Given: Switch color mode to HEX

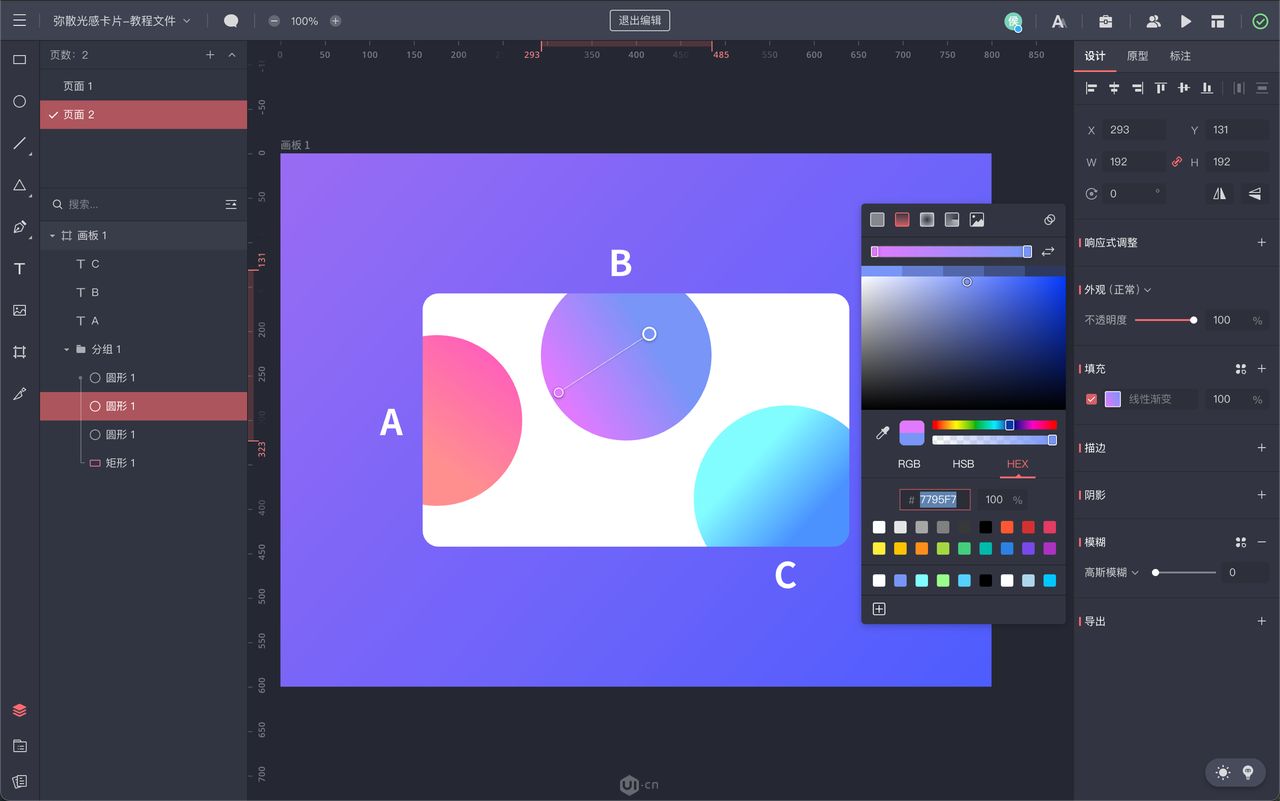Looking at the screenshot, I should [1017, 464].
